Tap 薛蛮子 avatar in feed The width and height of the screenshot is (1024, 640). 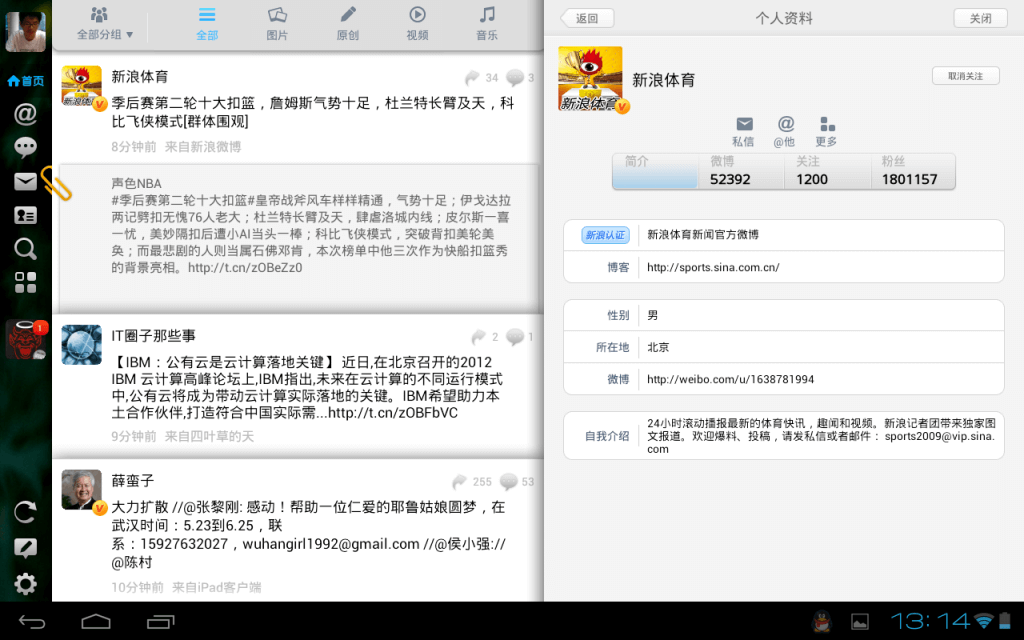(82, 490)
